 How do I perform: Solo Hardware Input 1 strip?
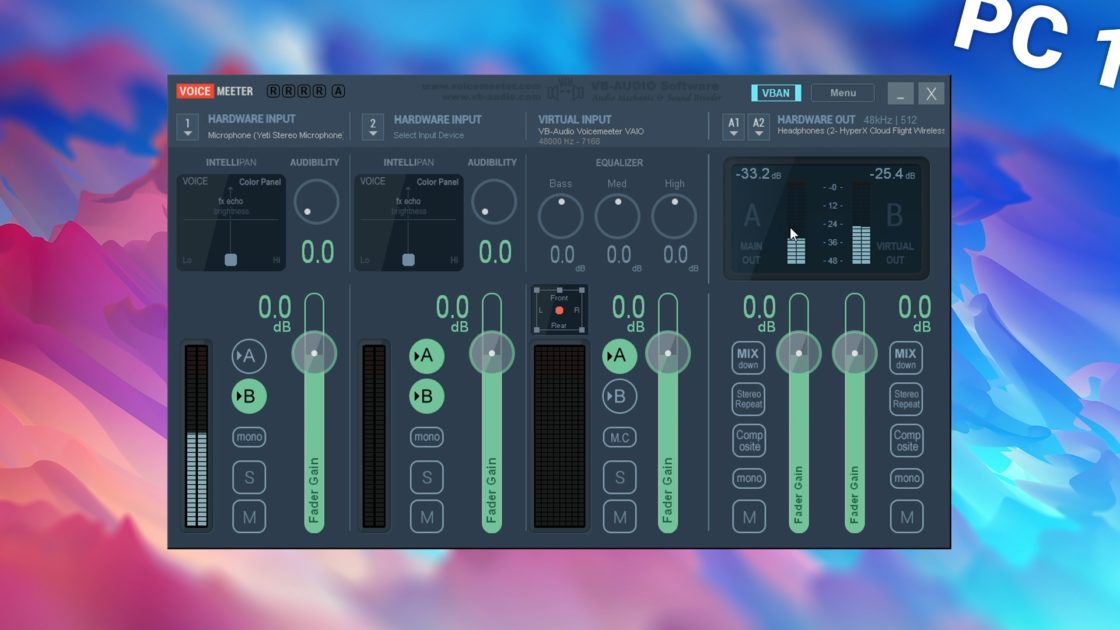[249, 476]
